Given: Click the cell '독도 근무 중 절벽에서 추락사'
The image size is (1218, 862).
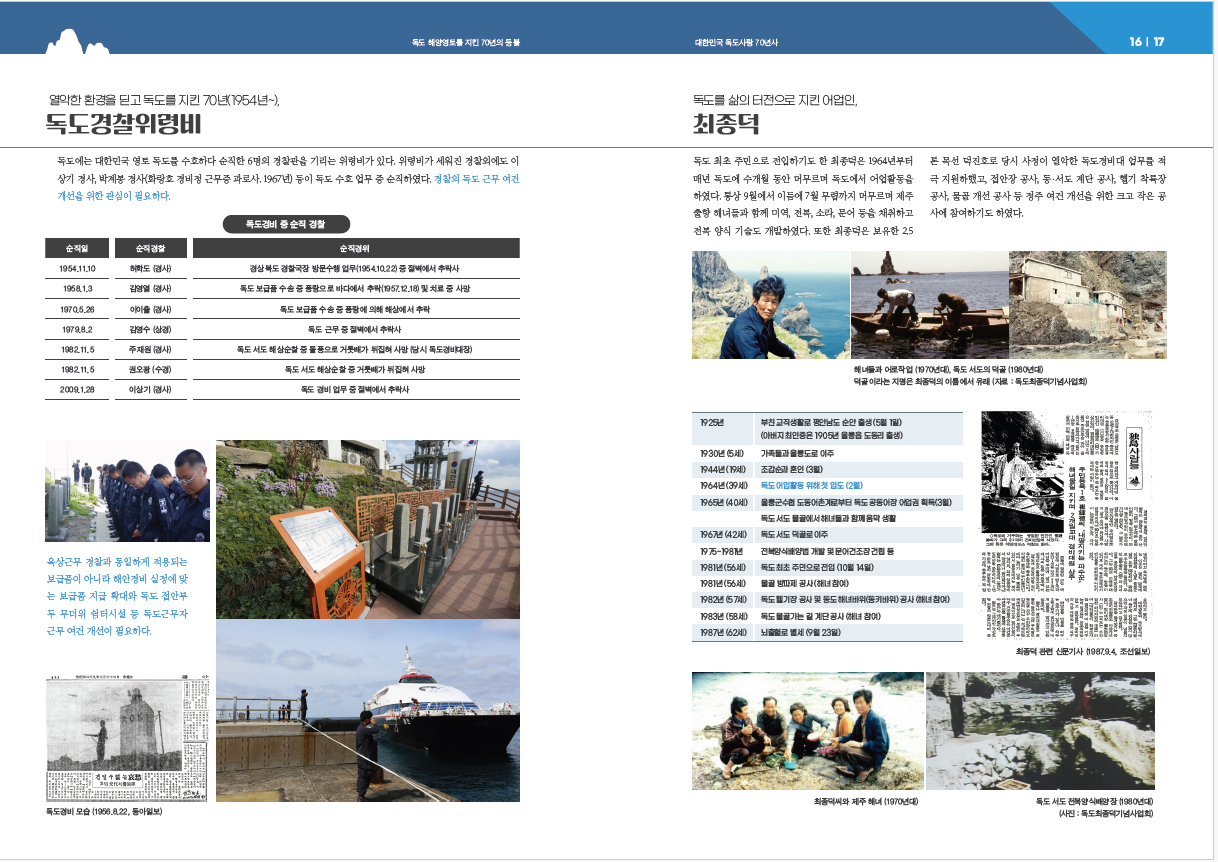Looking at the screenshot, I should pos(355,329).
